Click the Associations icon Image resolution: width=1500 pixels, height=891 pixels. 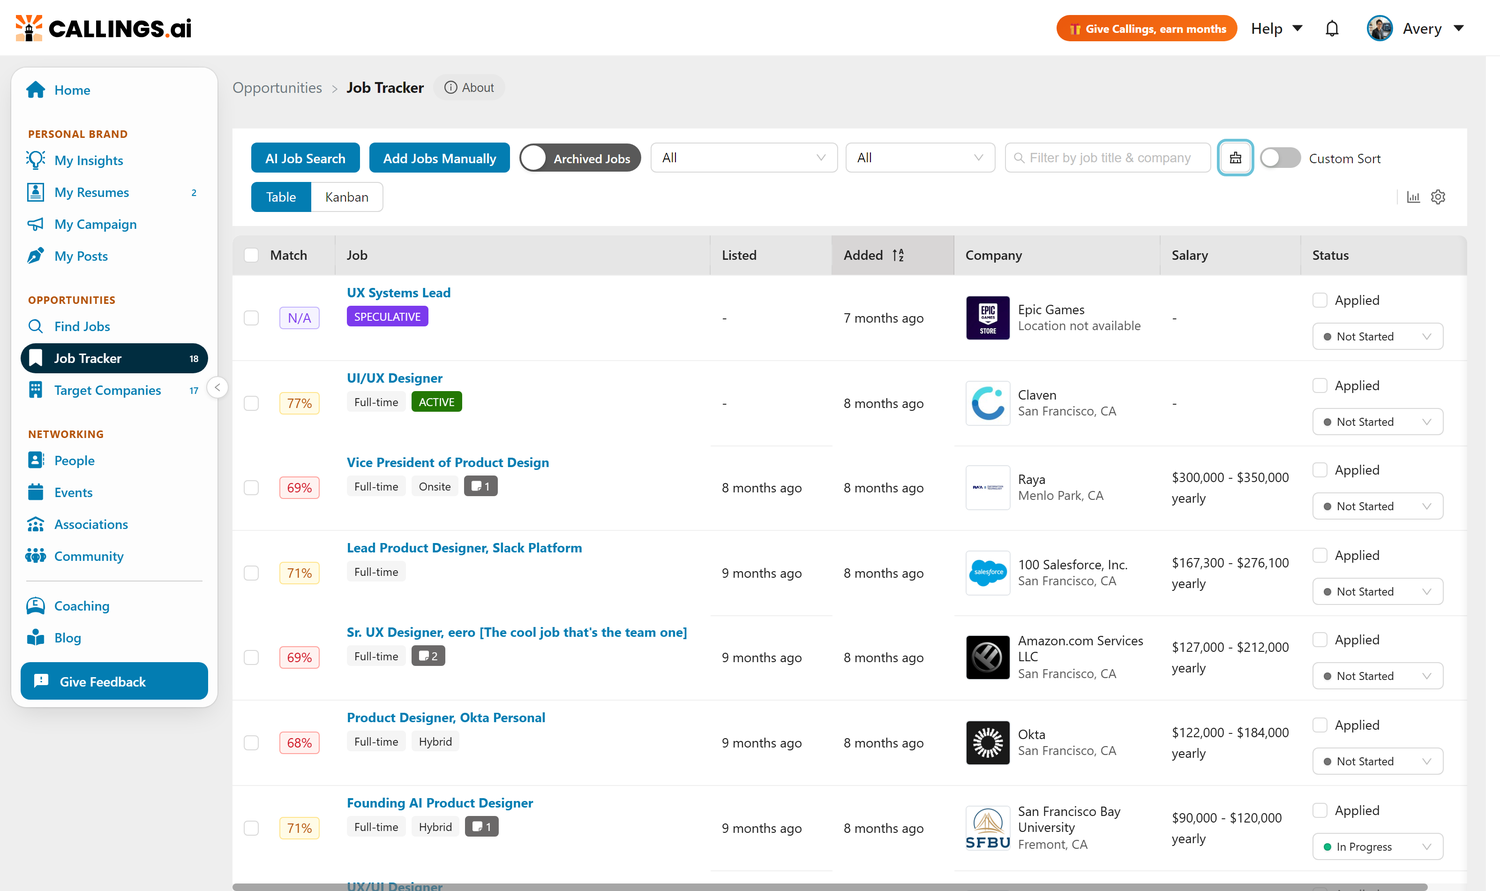point(36,524)
